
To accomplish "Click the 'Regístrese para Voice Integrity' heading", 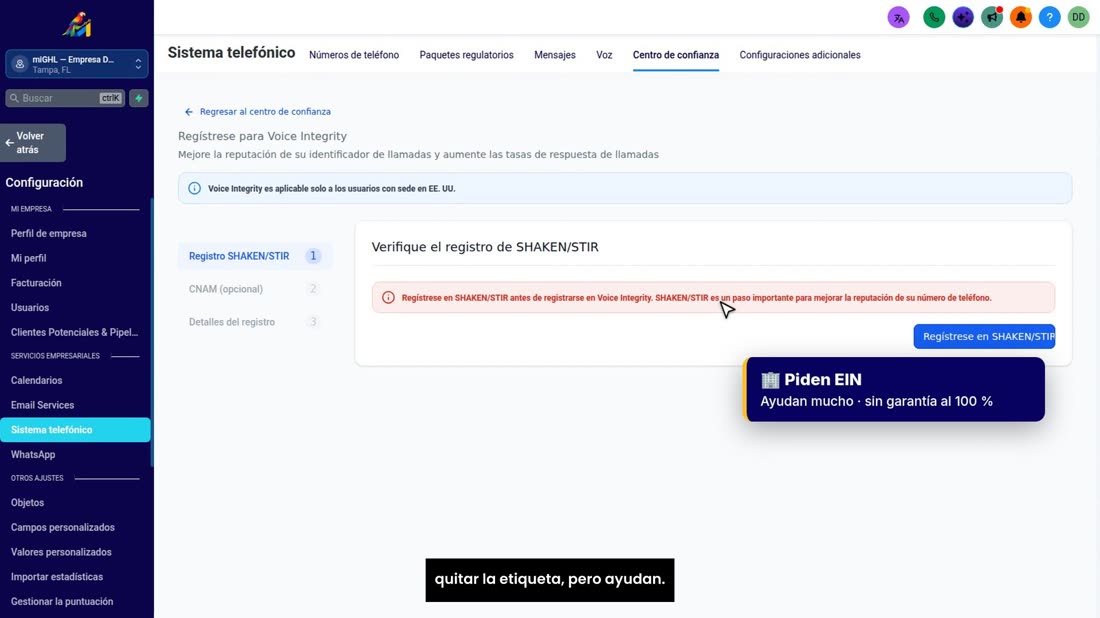I will tap(262, 136).
